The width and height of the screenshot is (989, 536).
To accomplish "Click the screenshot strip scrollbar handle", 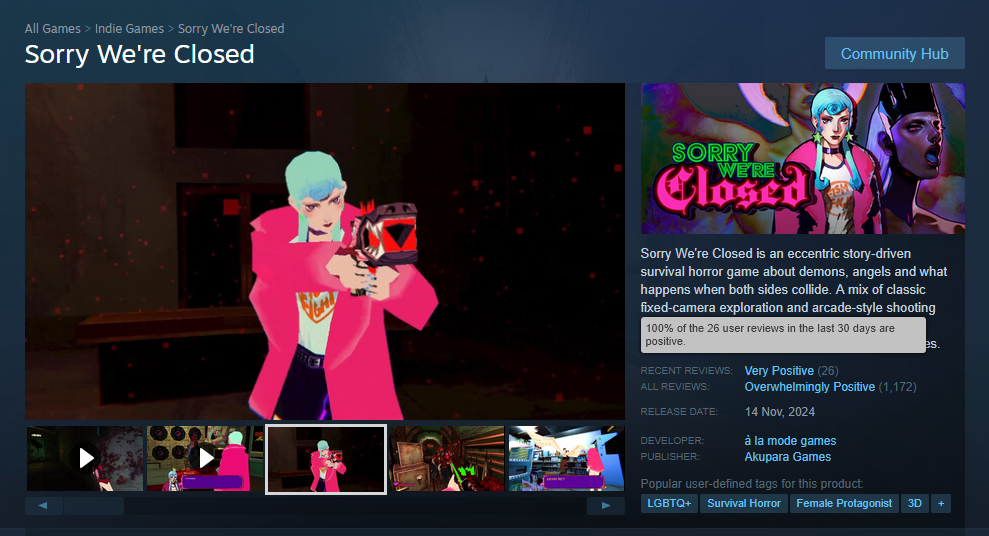I will tap(94, 506).
